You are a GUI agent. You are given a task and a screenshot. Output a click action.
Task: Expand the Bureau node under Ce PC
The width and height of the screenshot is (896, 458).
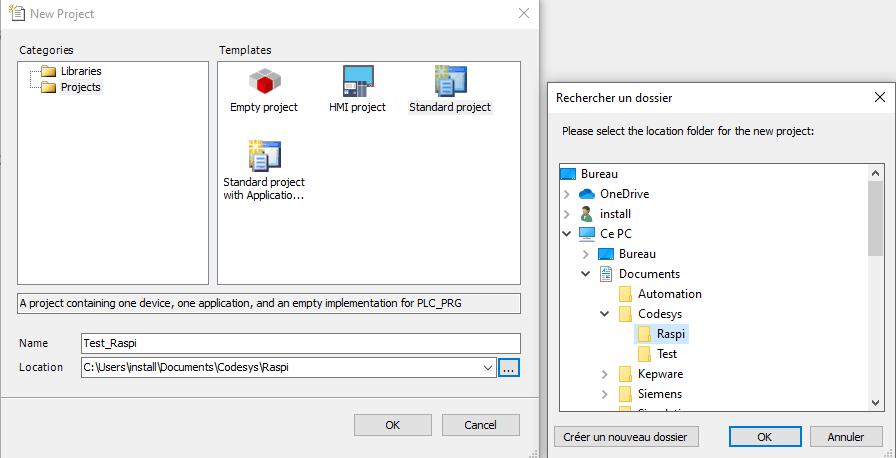(585, 254)
